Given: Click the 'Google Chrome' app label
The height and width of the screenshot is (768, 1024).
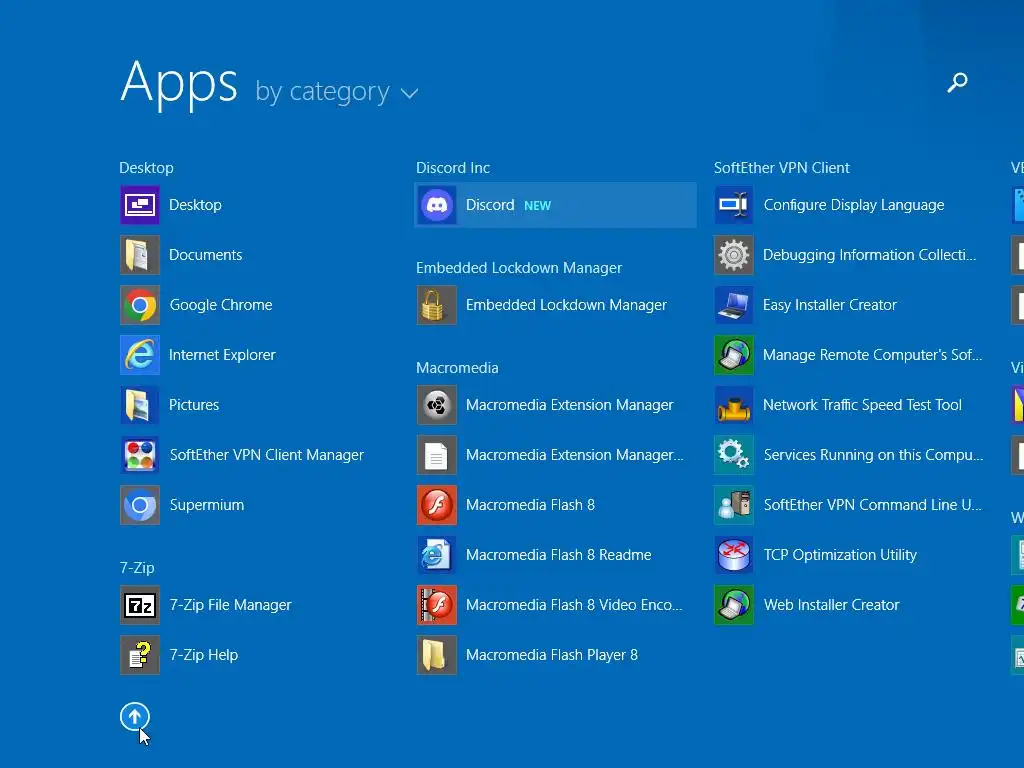Looking at the screenshot, I should point(221,305).
